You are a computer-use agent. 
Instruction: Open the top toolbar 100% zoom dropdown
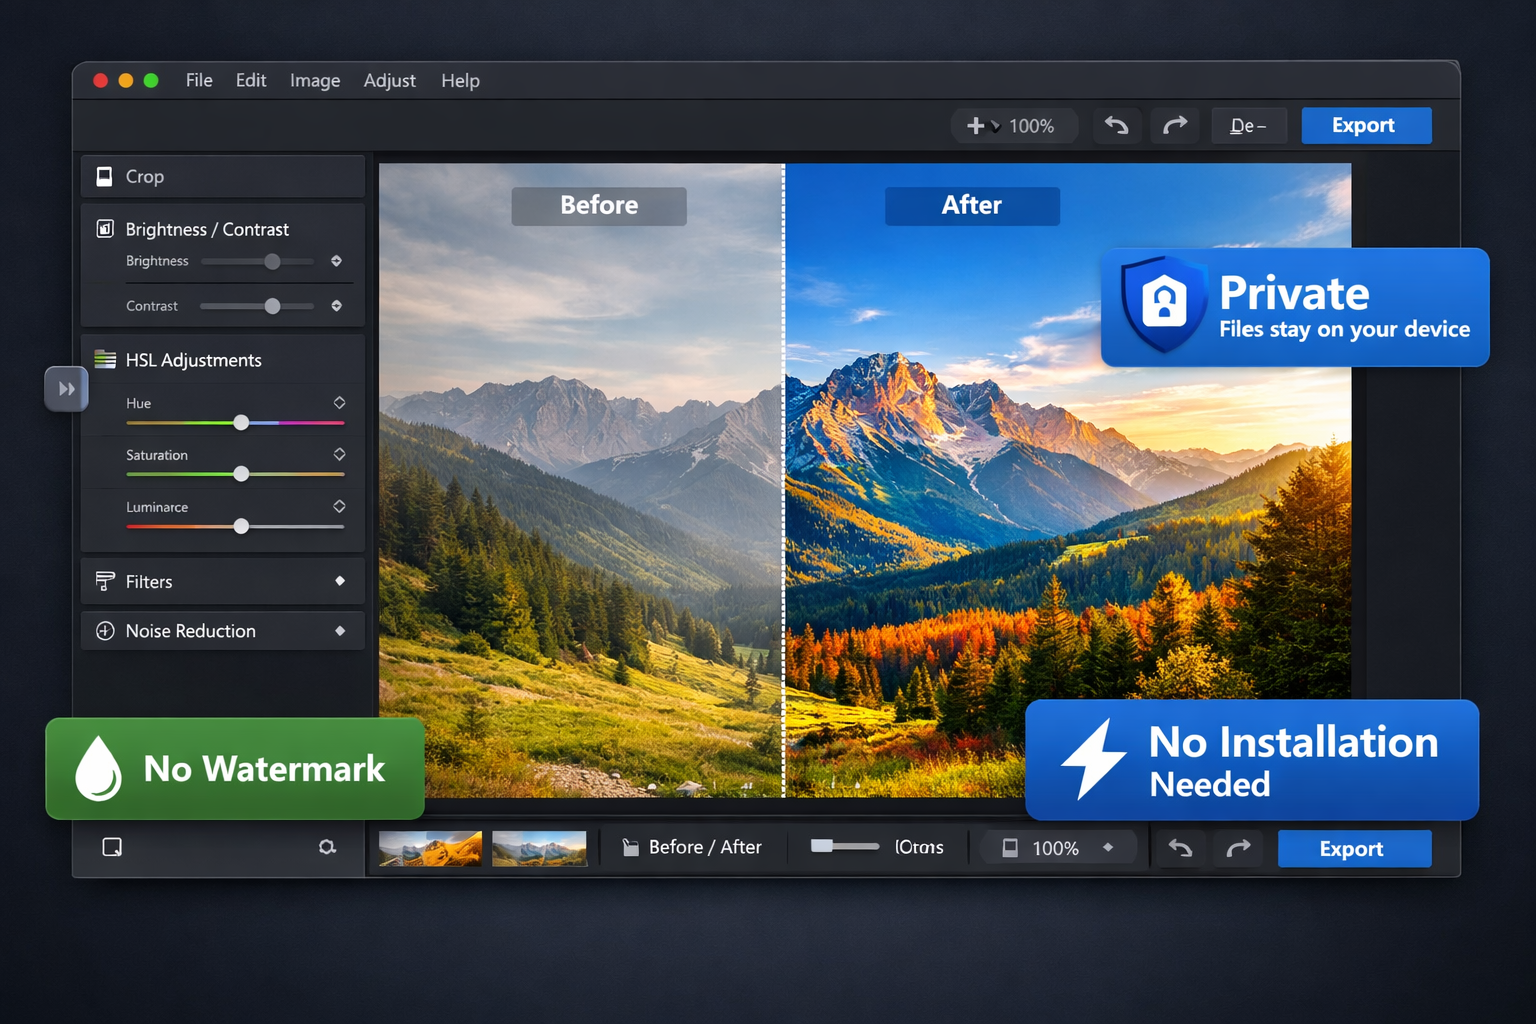click(x=1012, y=126)
